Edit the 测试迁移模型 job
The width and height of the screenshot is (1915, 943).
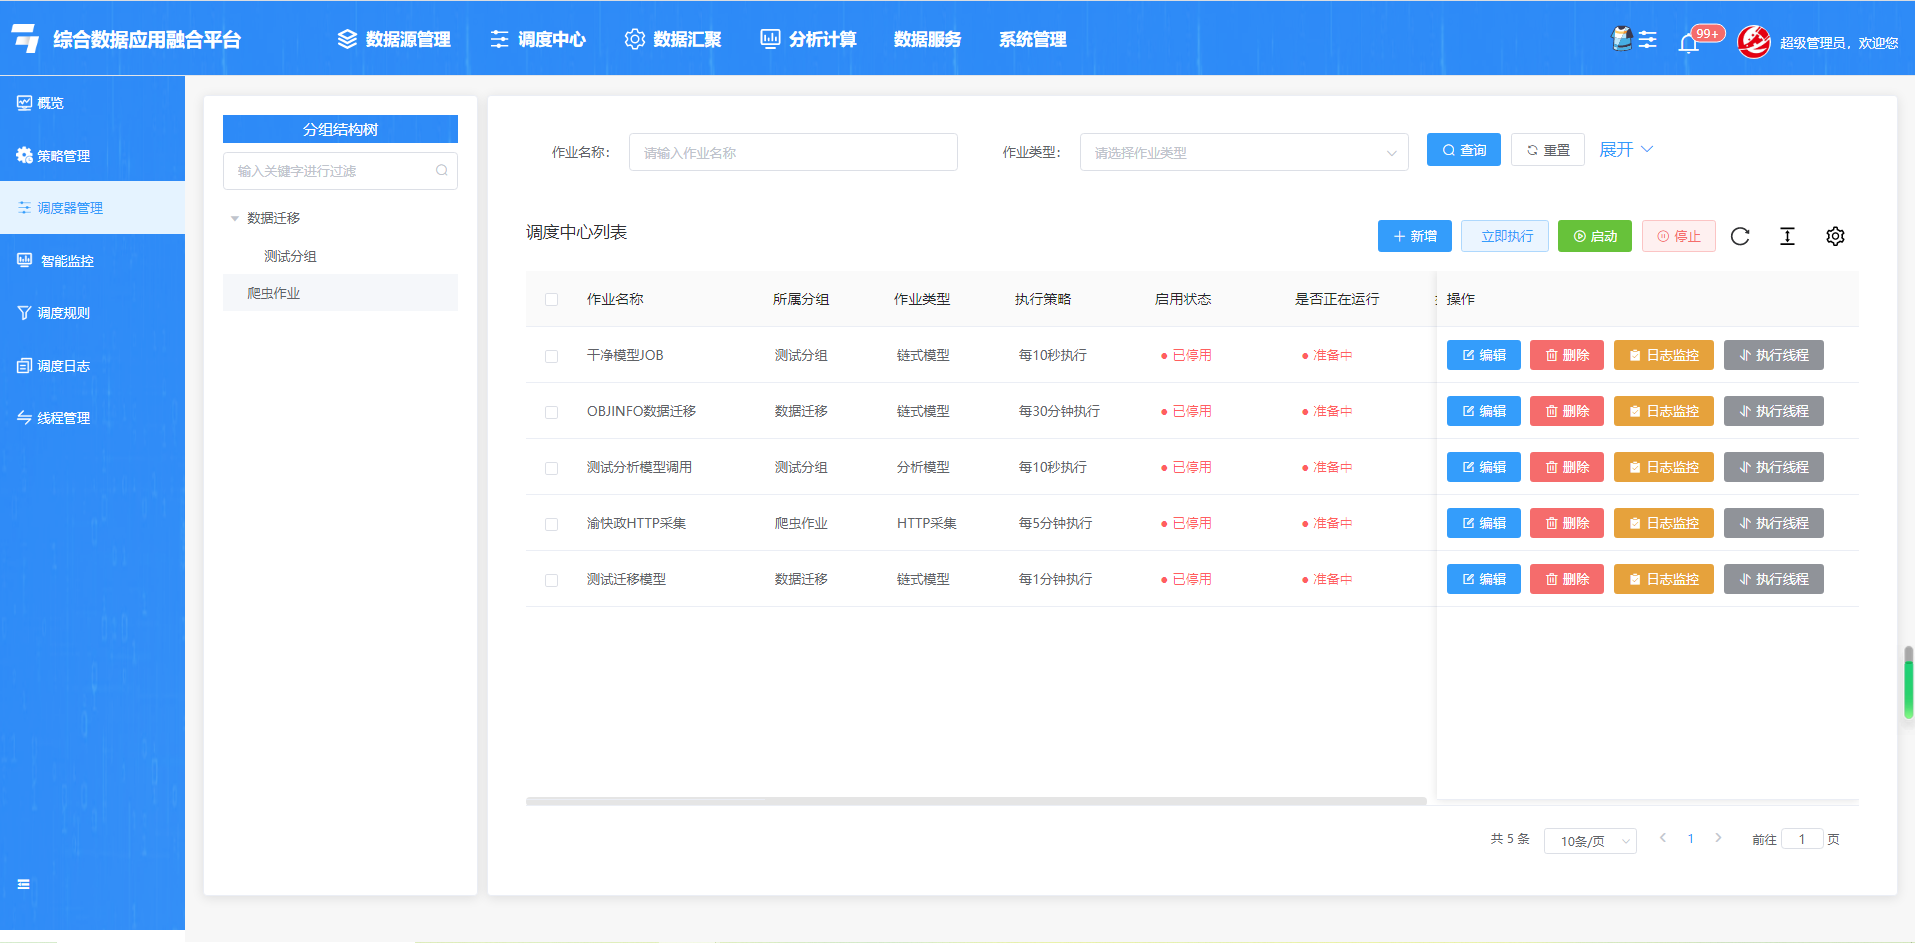coord(1484,579)
